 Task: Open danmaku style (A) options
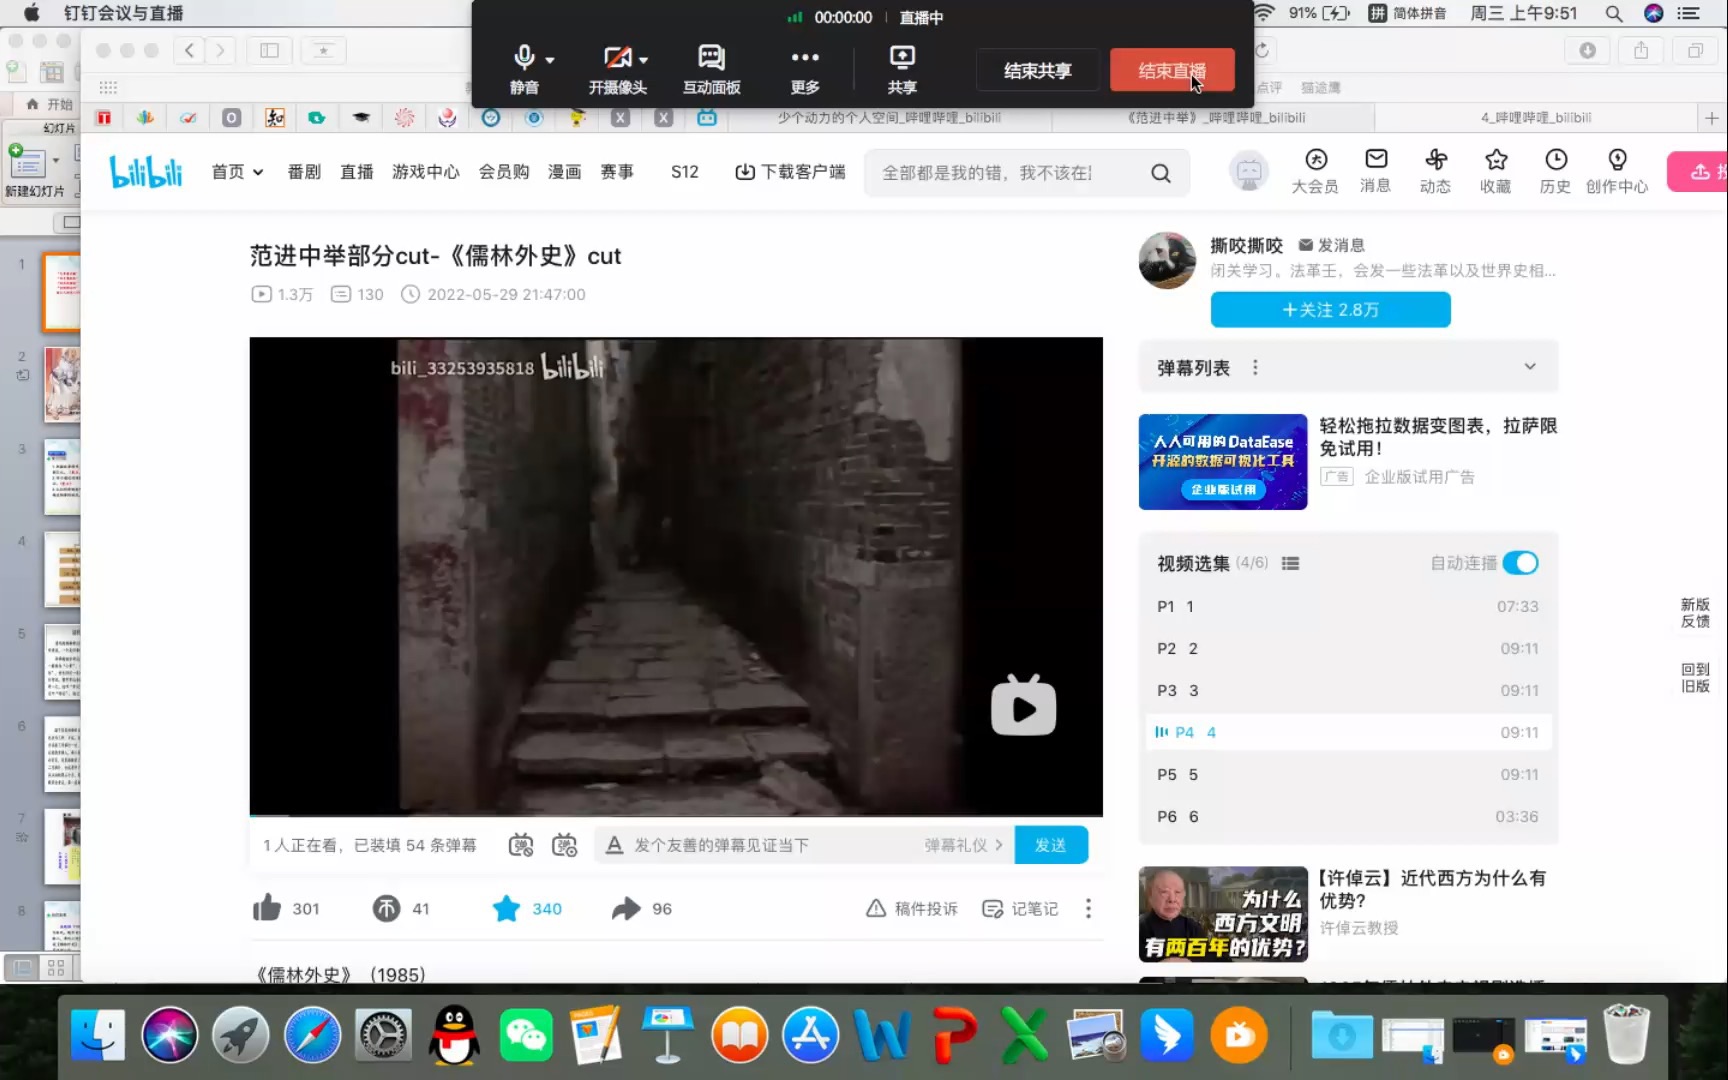(x=614, y=845)
